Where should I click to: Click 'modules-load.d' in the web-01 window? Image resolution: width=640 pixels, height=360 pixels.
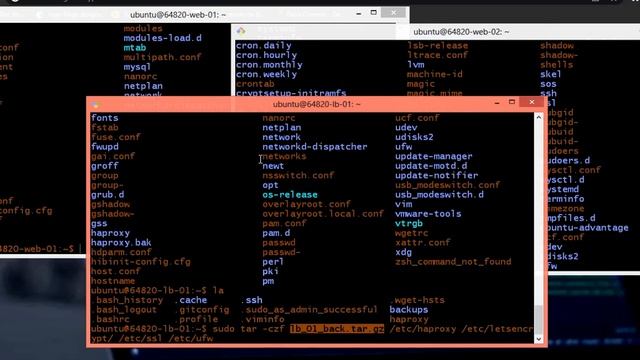pyautogui.click(x=163, y=38)
